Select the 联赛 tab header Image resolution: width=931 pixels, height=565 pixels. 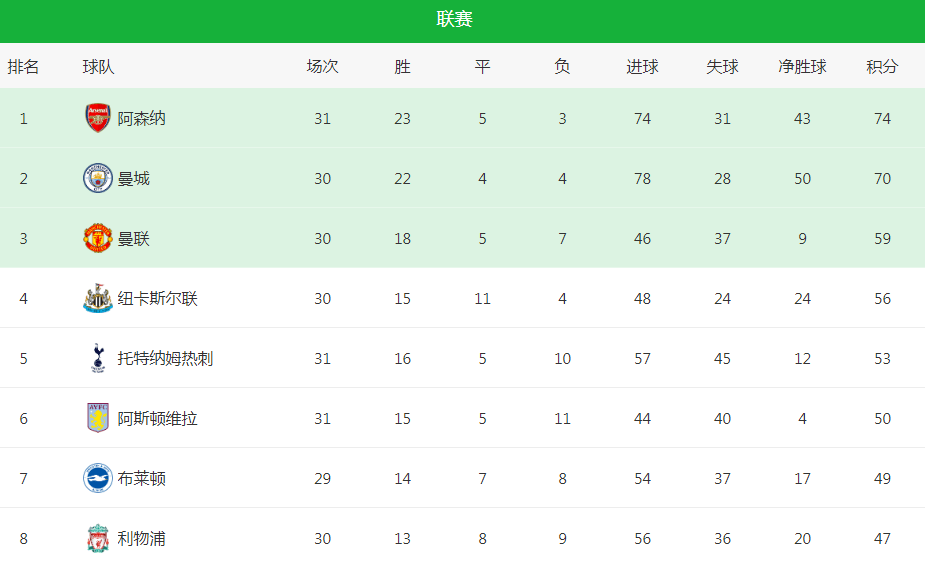point(454,19)
